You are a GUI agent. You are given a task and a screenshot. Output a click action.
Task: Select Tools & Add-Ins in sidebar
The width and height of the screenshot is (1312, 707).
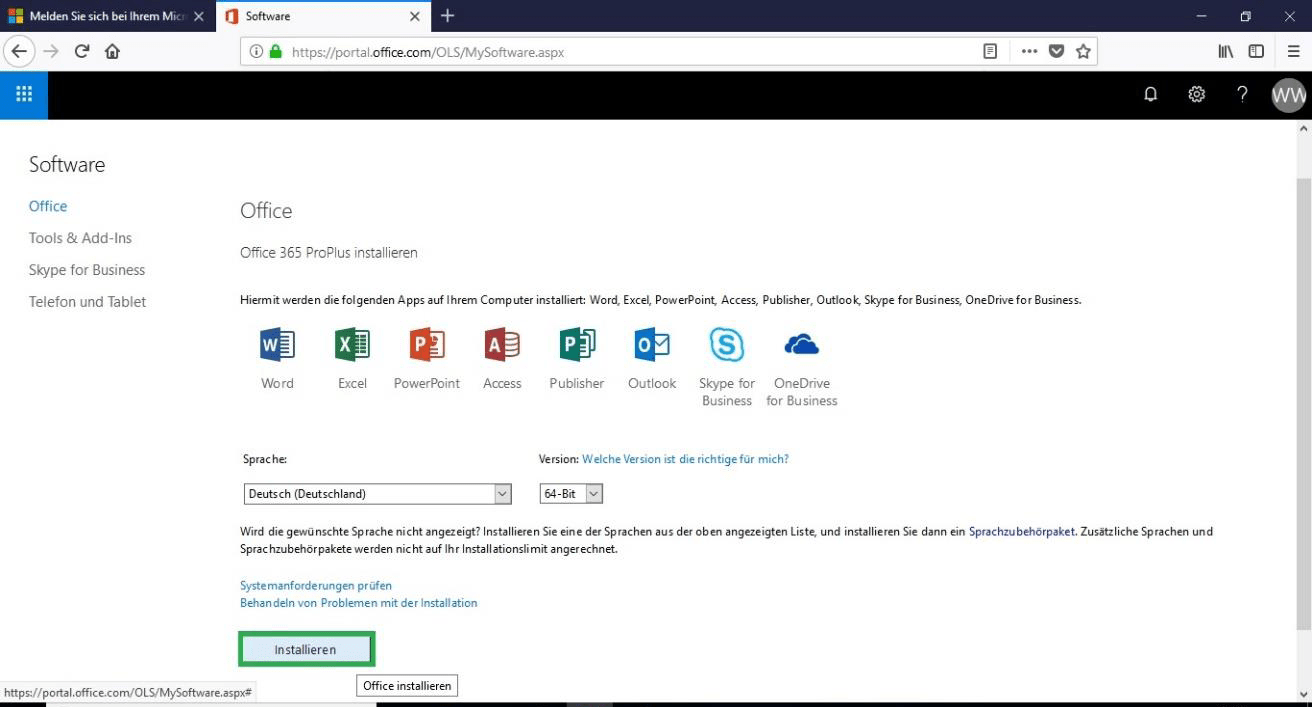tap(80, 238)
